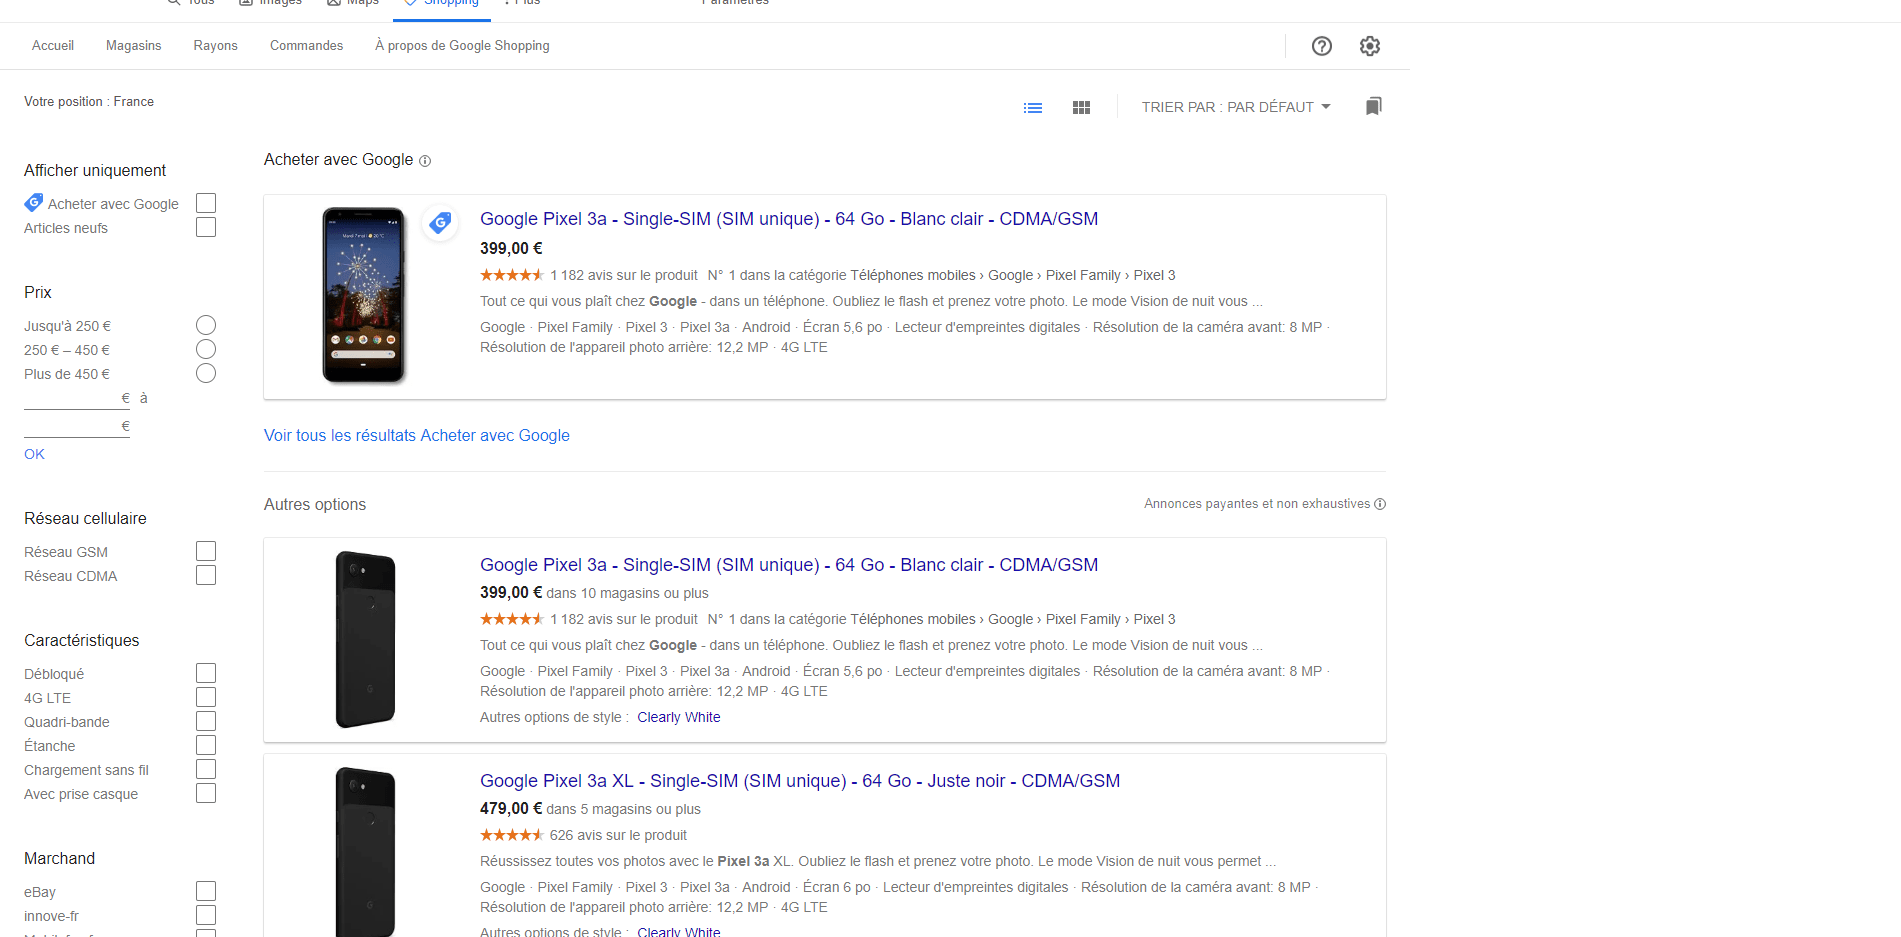Check the Quadri-bande filter

pos(206,721)
